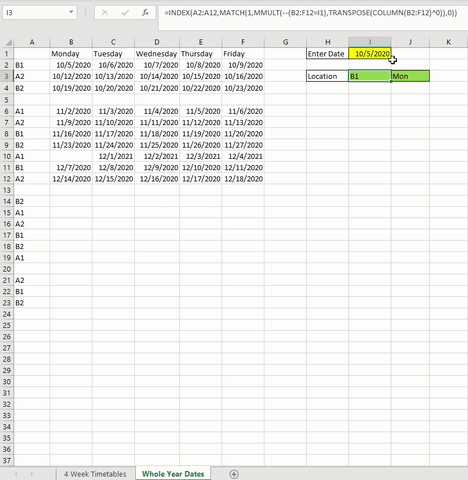Select cell with date 11/20/2020
Image resolution: width=468 pixels, height=480 pixels.
(x=243, y=134)
